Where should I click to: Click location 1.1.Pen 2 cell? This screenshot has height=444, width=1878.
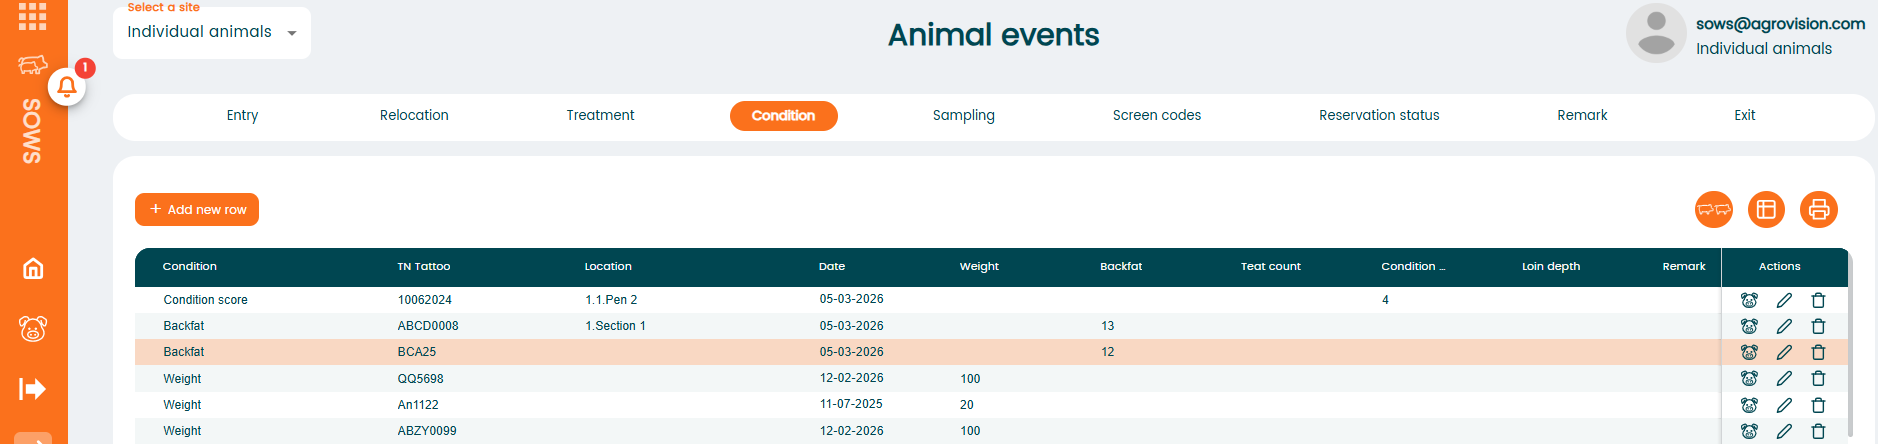pyautogui.click(x=611, y=300)
